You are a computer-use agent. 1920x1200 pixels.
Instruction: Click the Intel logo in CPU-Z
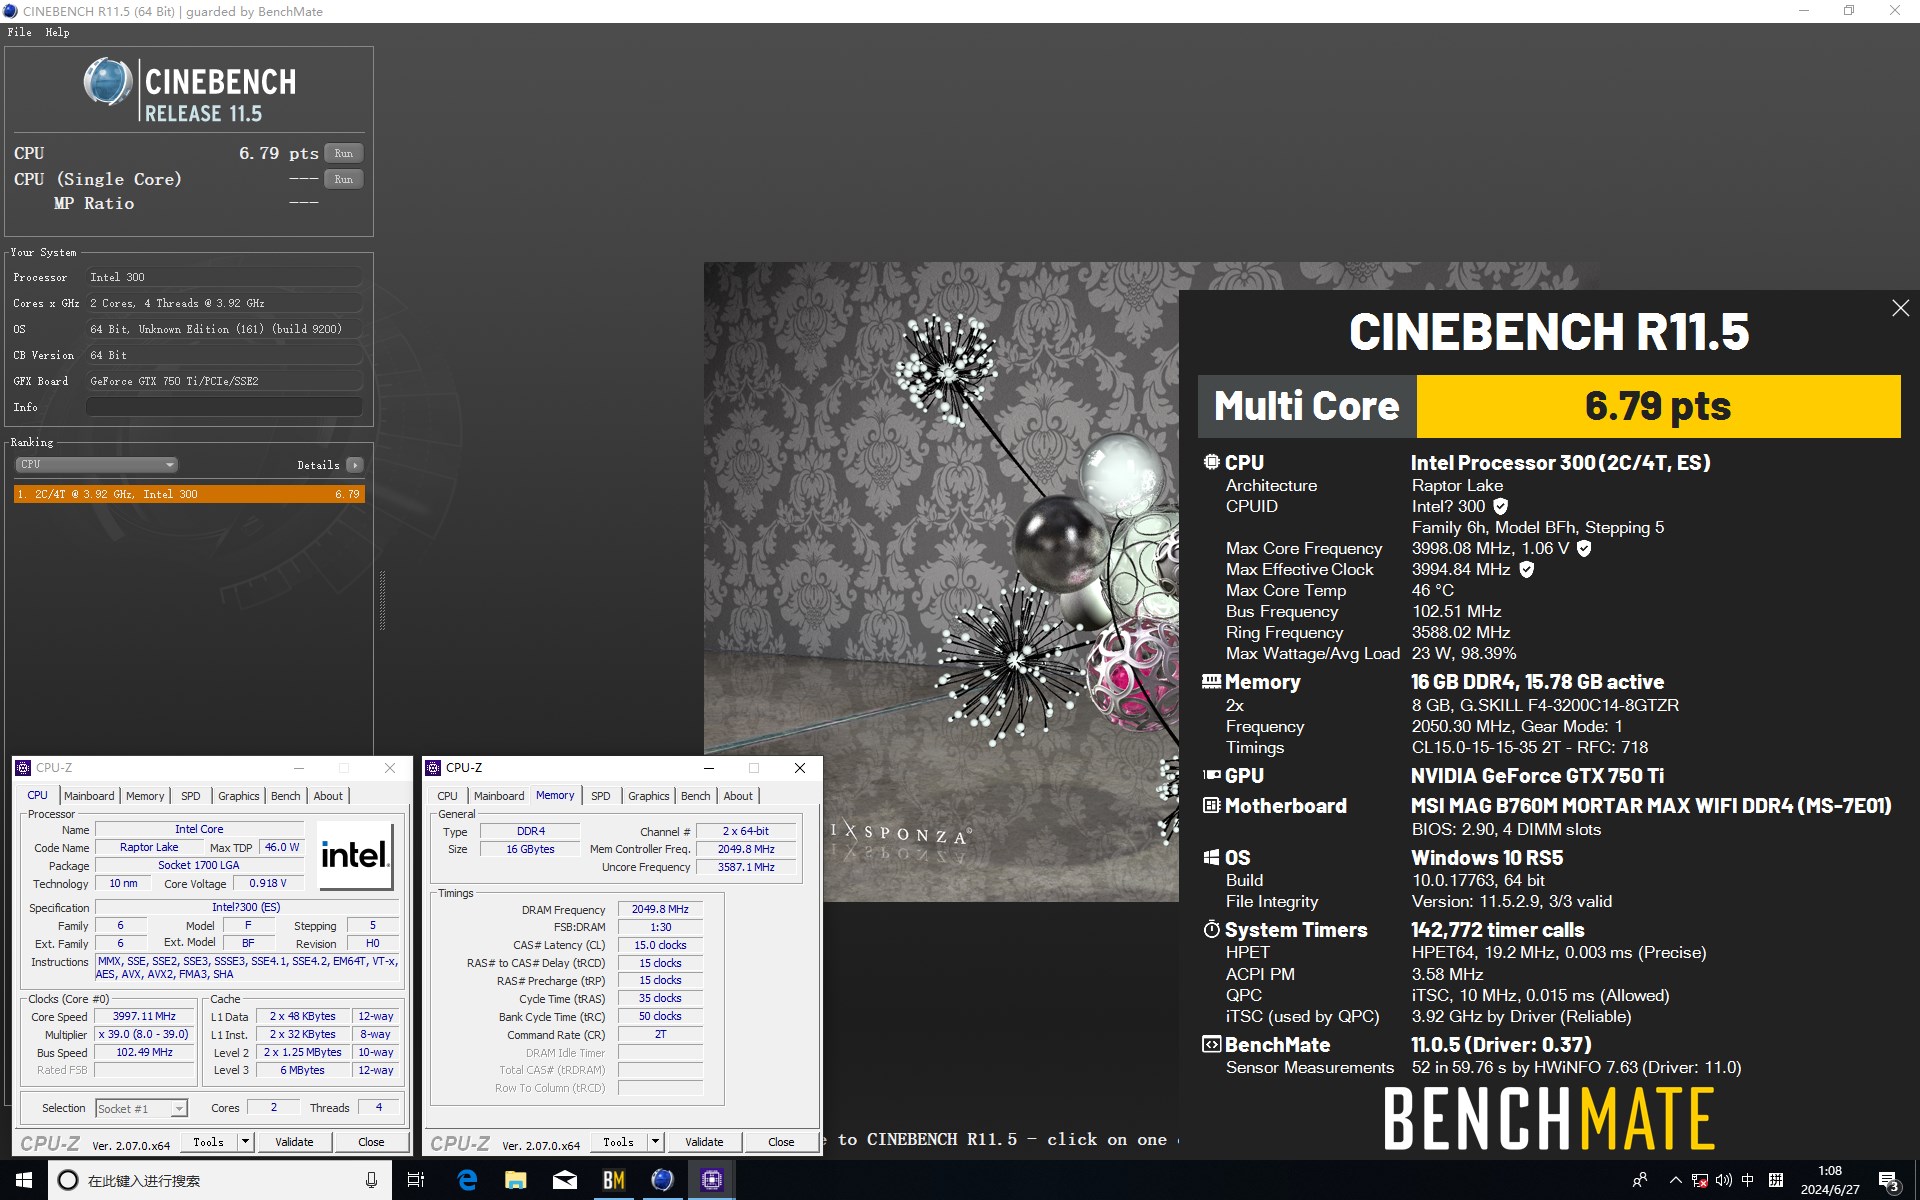click(355, 855)
